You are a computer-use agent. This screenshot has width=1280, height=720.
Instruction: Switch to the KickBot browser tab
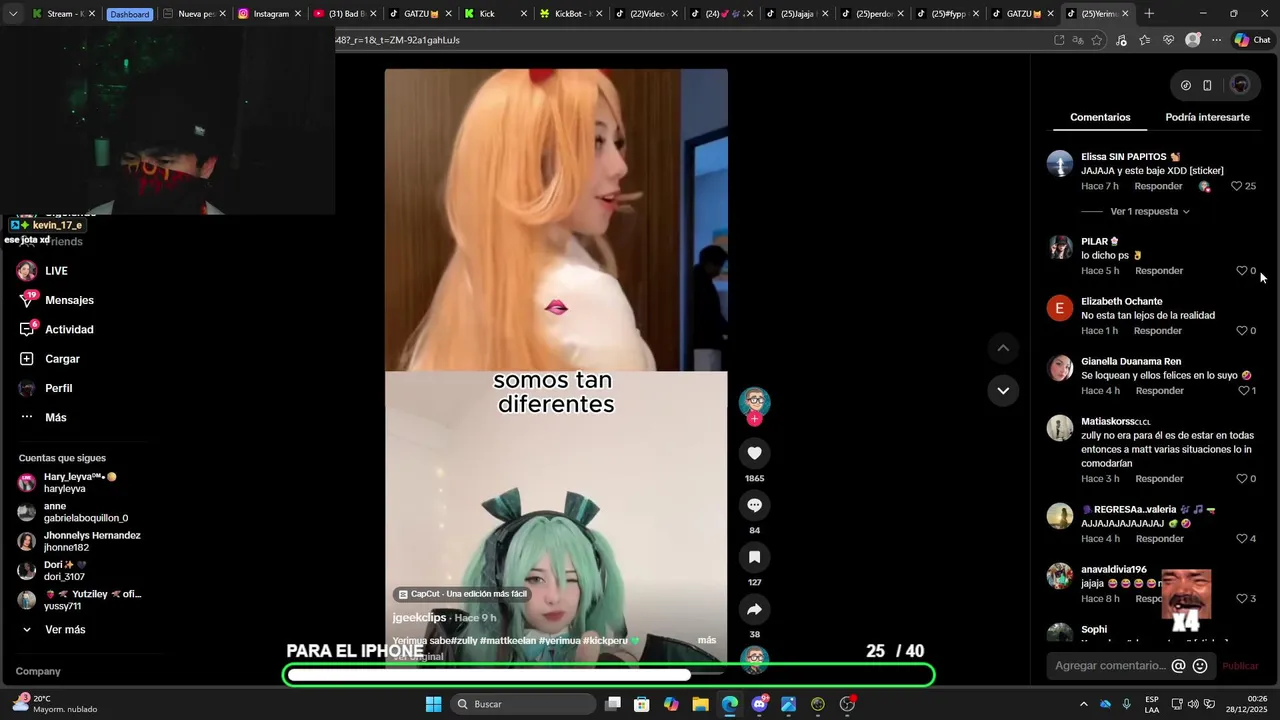coord(570,14)
